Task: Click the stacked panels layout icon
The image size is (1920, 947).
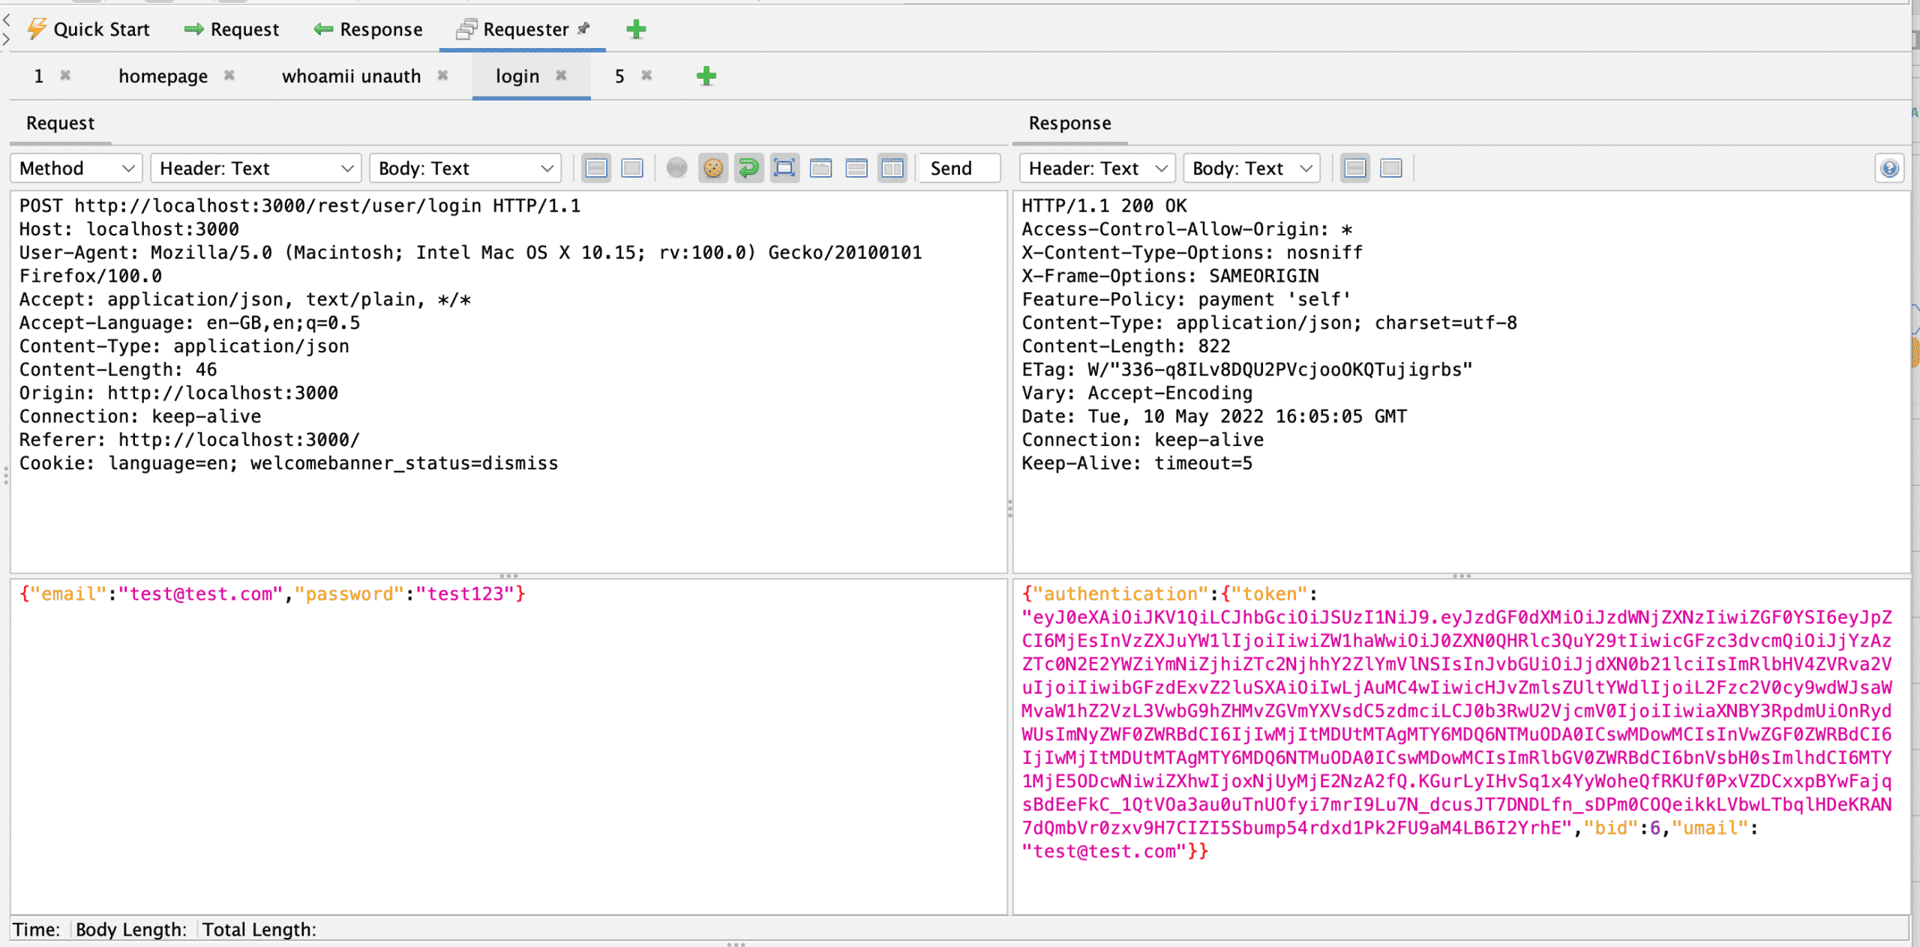Action: 857,168
